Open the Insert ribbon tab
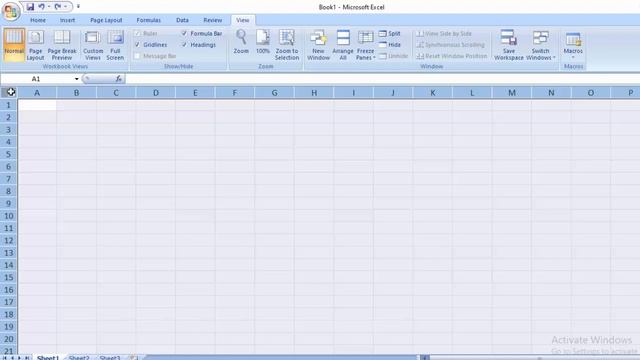Image resolution: width=640 pixels, height=360 pixels. (67, 20)
